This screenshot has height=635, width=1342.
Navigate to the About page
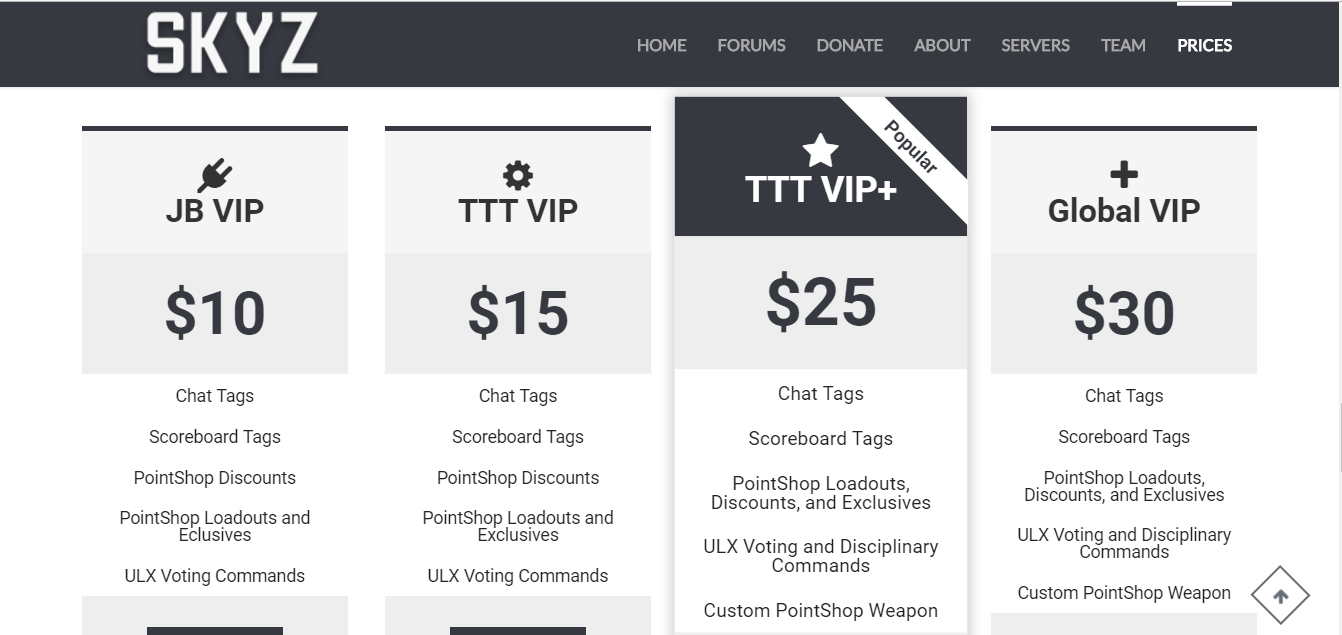(x=942, y=45)
